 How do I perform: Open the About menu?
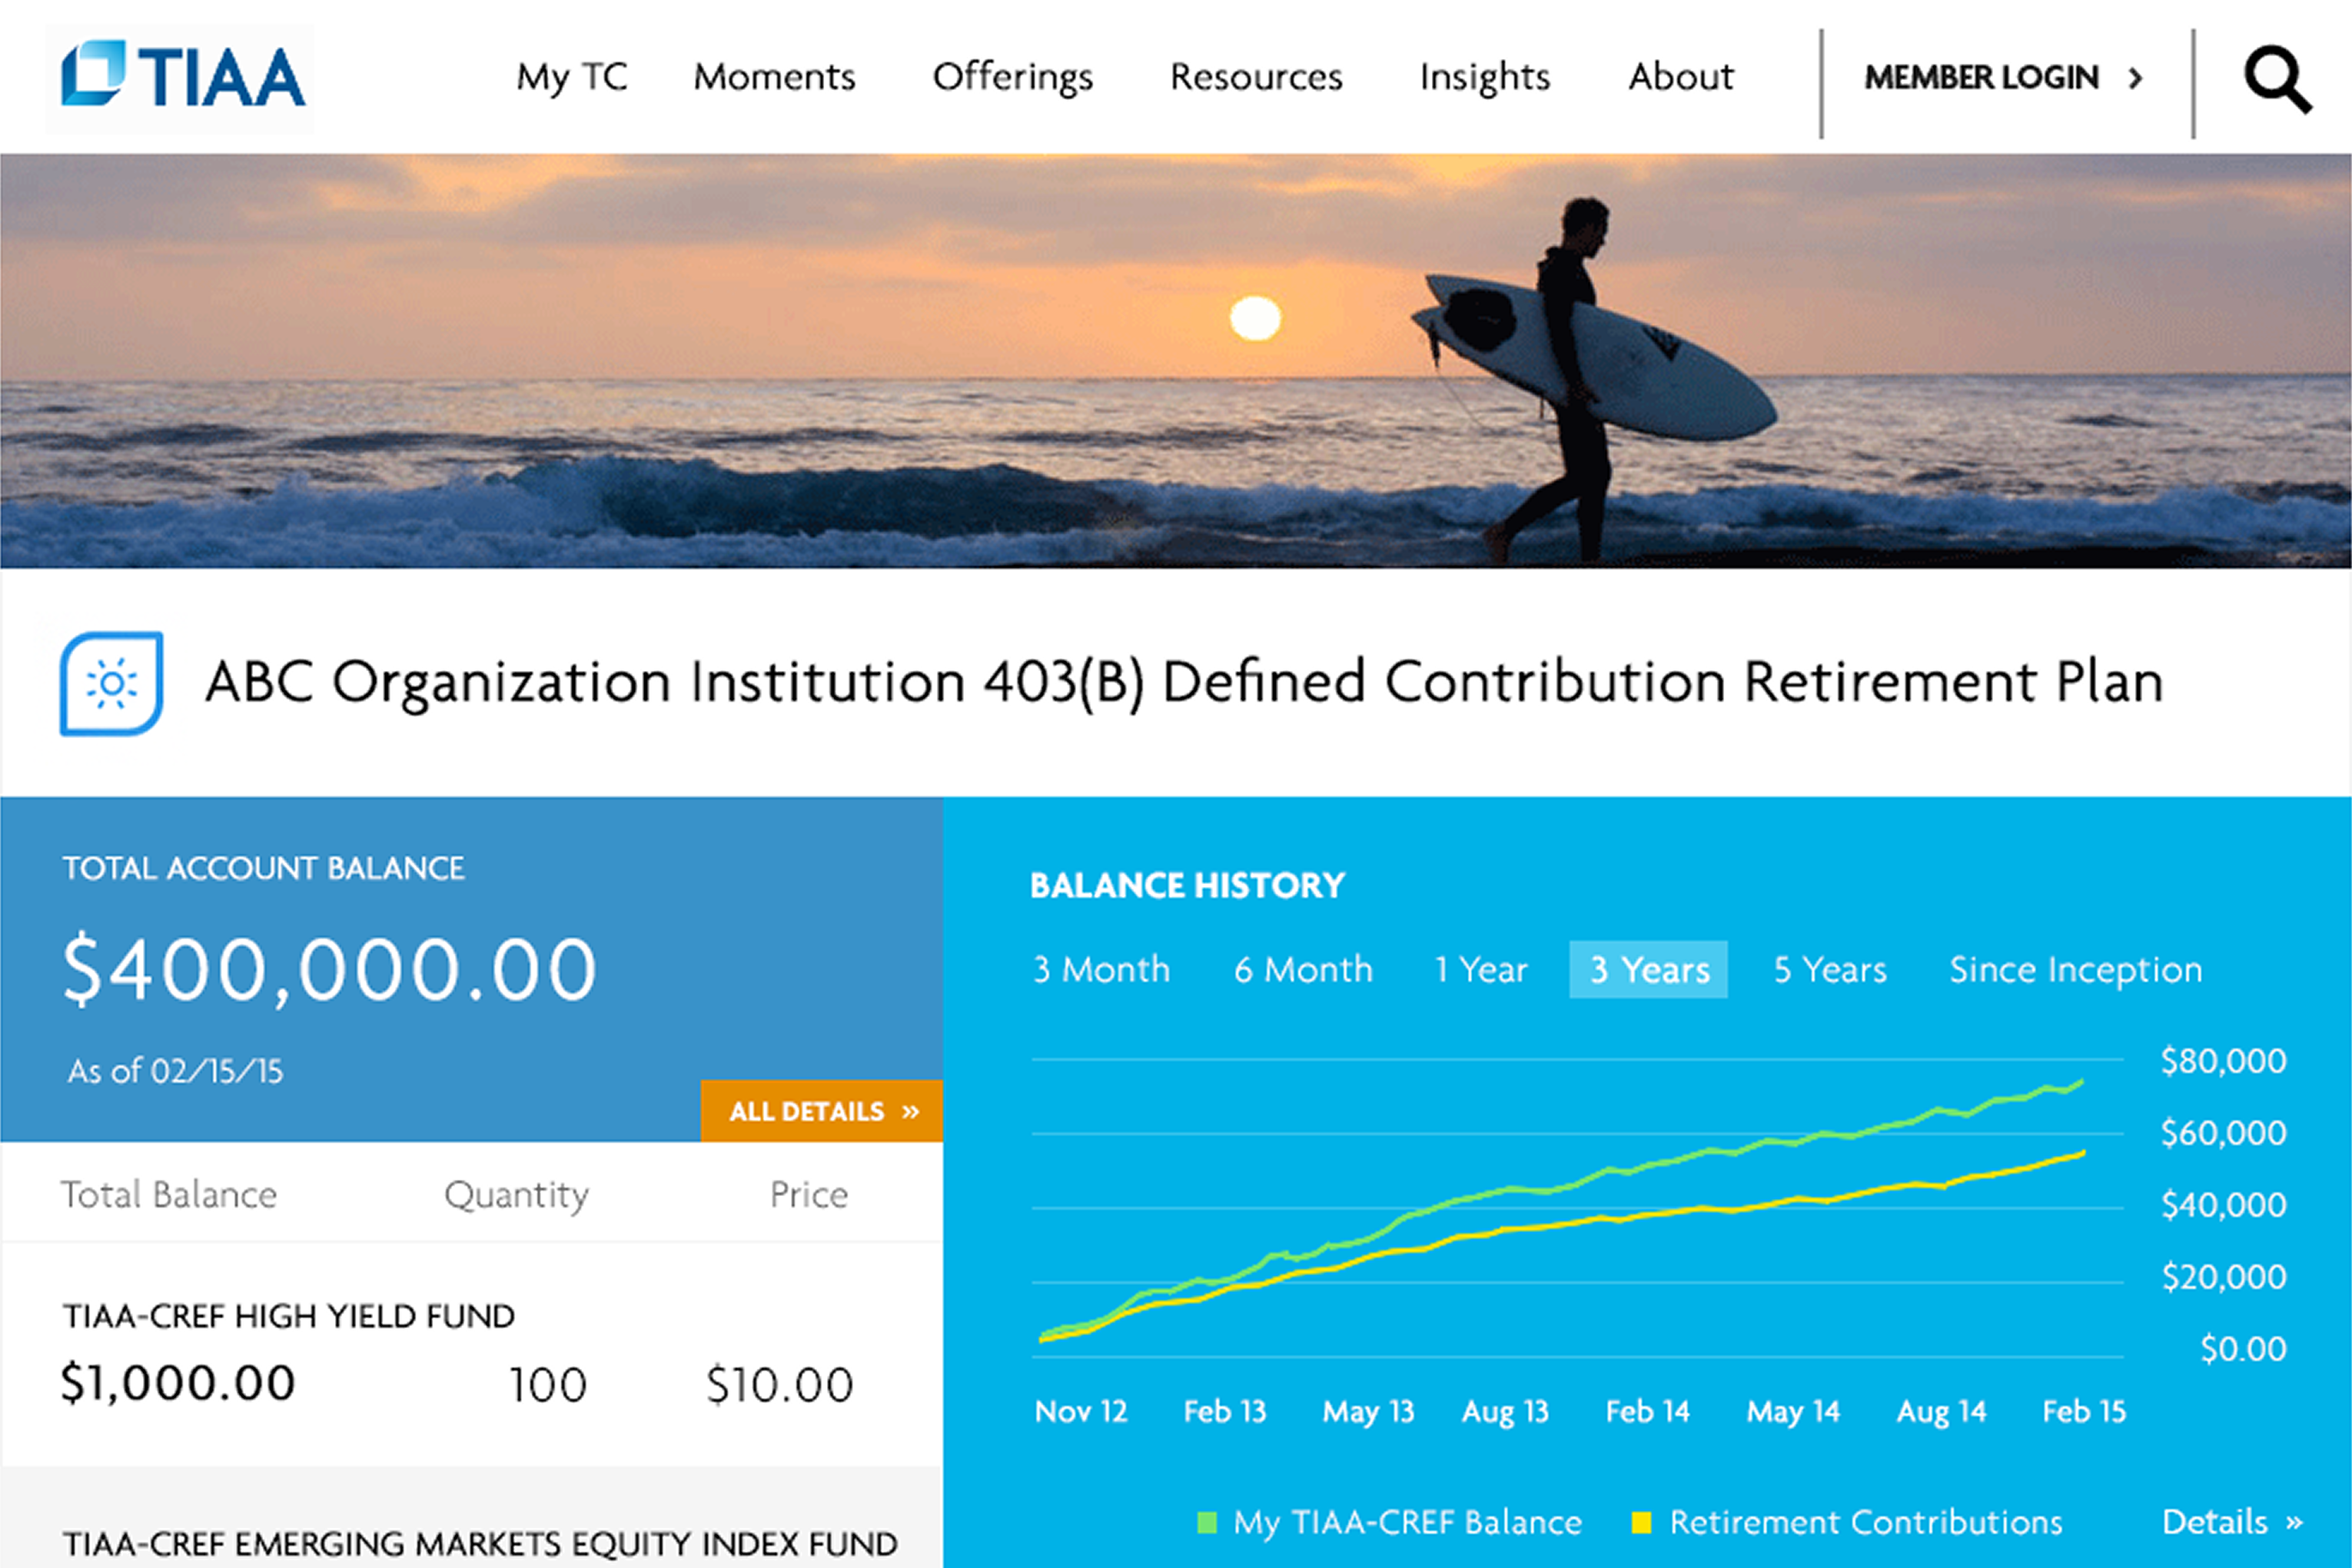1681,77
